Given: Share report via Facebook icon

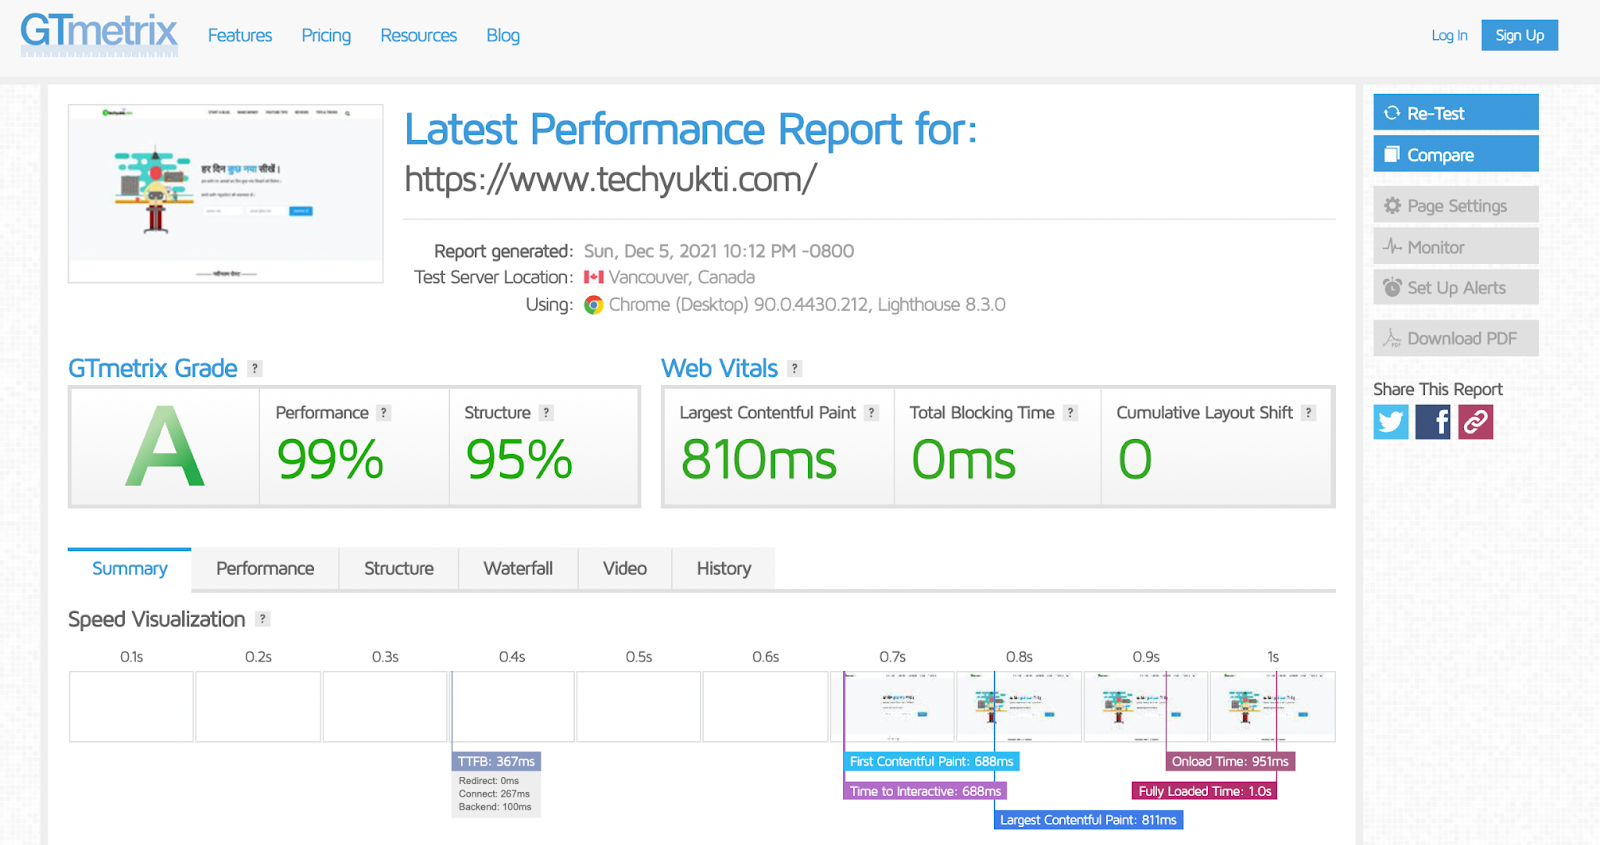Looking at the screenshot, I should (1433, 422).
